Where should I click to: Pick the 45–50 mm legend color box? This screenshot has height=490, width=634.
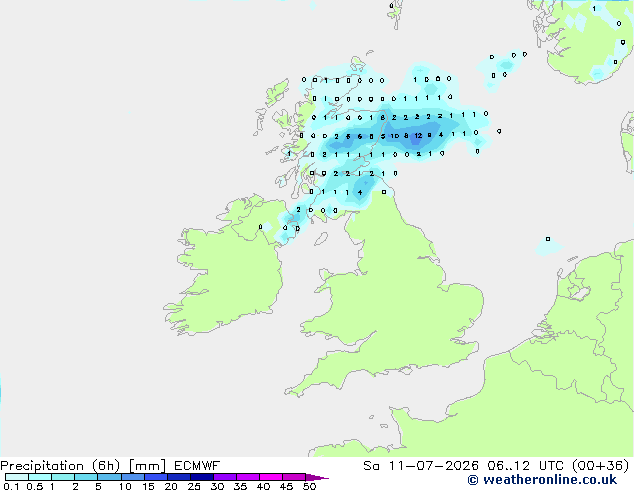tap(294, 477)
